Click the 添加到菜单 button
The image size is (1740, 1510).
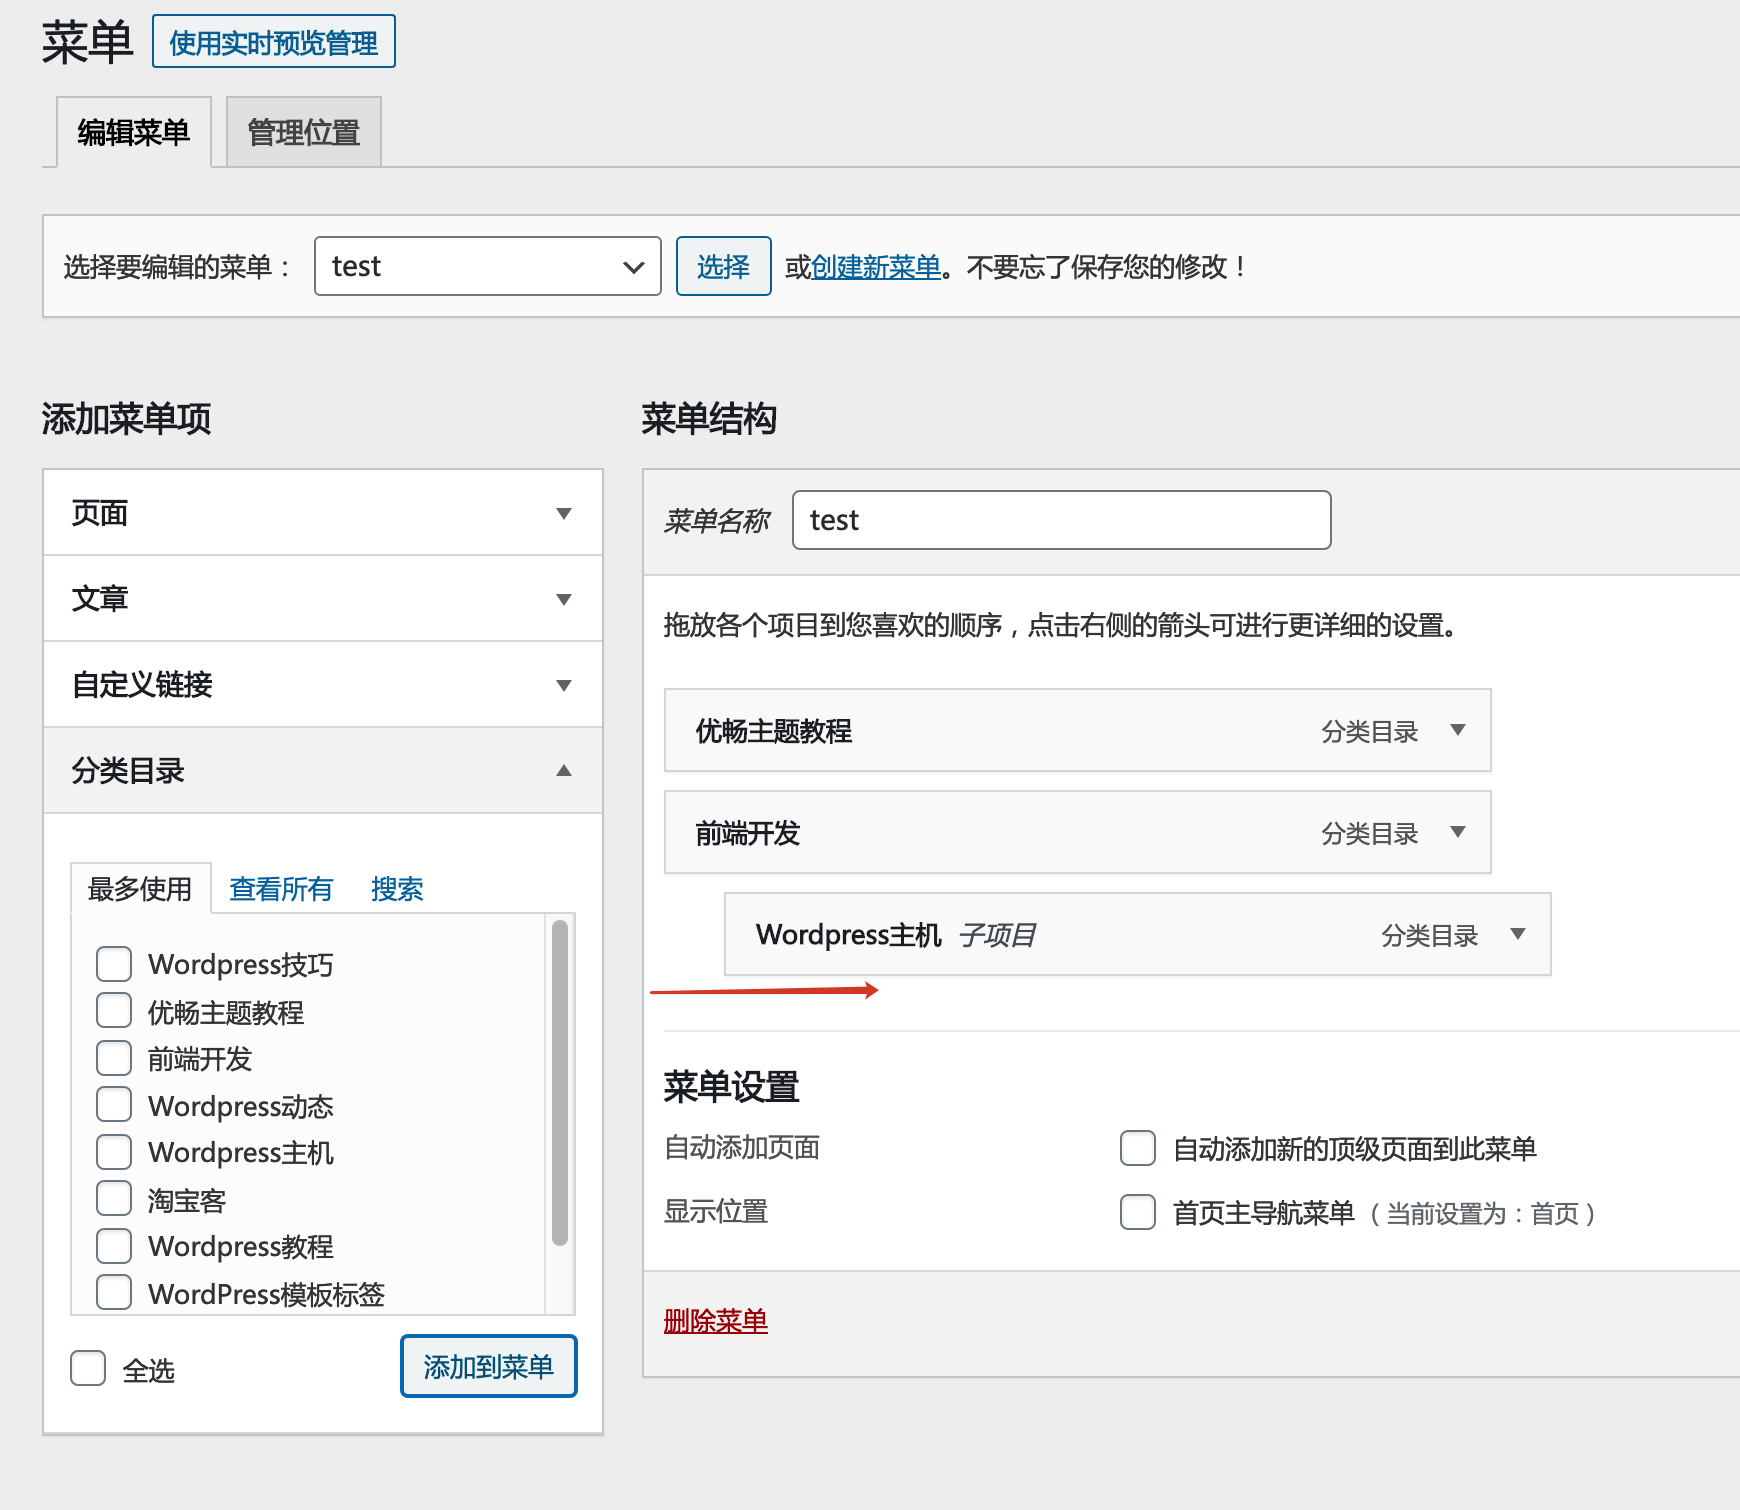pyautogui.click(x=488, y=1366)
